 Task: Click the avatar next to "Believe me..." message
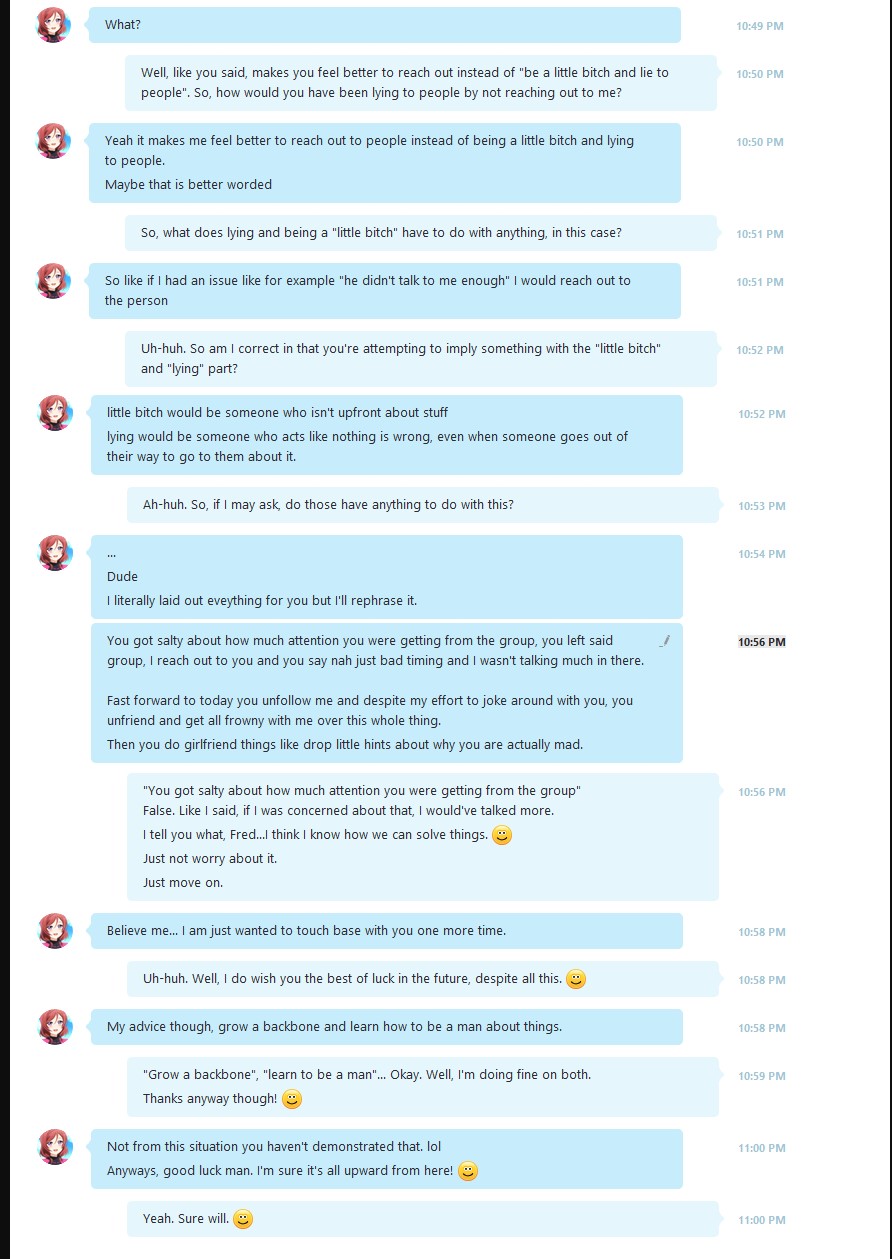pos(55,931)
